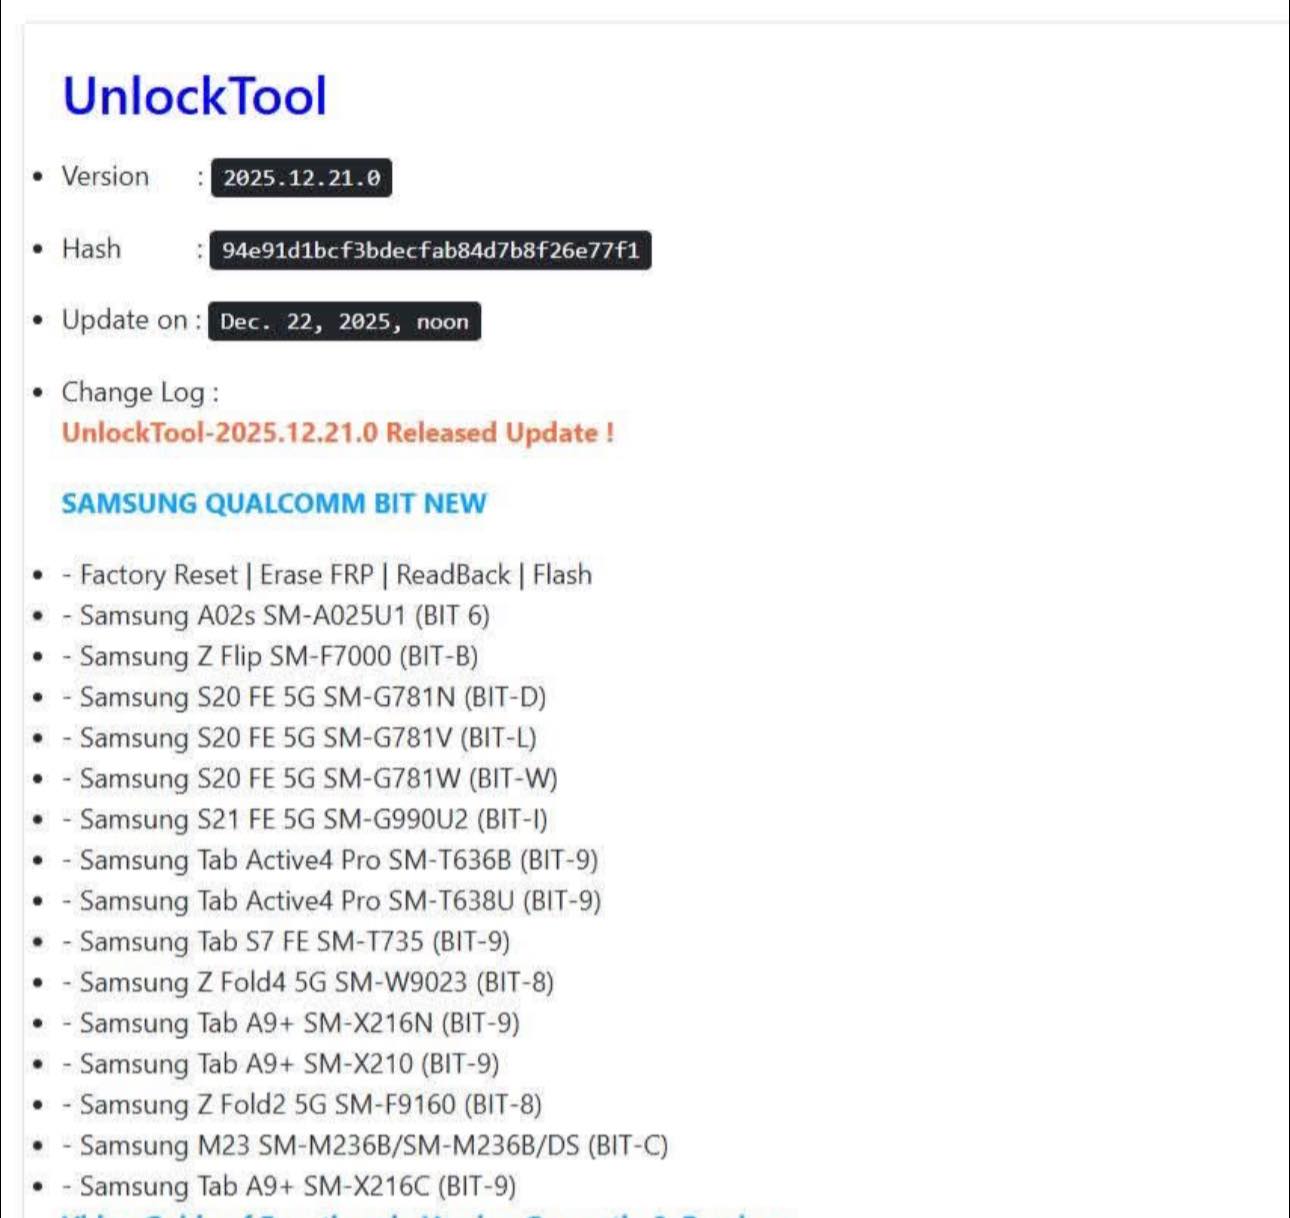1290x1218 pixels.
Task: Click the SAMSUNG QUALCOMM BIT NEW heading
Action: coord(274,503)
